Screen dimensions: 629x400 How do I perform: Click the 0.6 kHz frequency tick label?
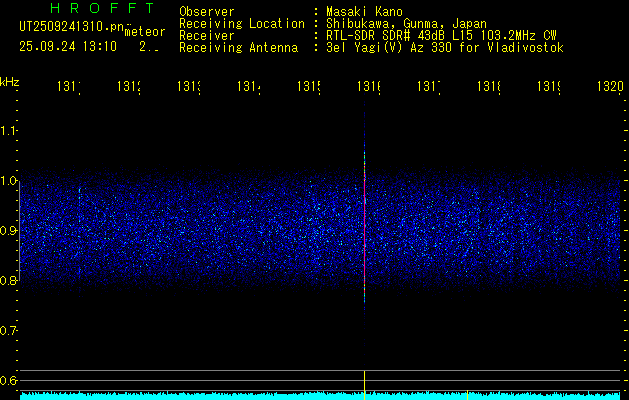coord(9,381)
